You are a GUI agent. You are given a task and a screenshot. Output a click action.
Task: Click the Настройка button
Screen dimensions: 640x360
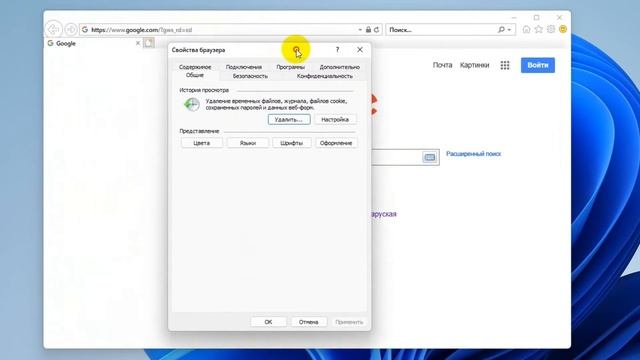[x=335, y=120]
